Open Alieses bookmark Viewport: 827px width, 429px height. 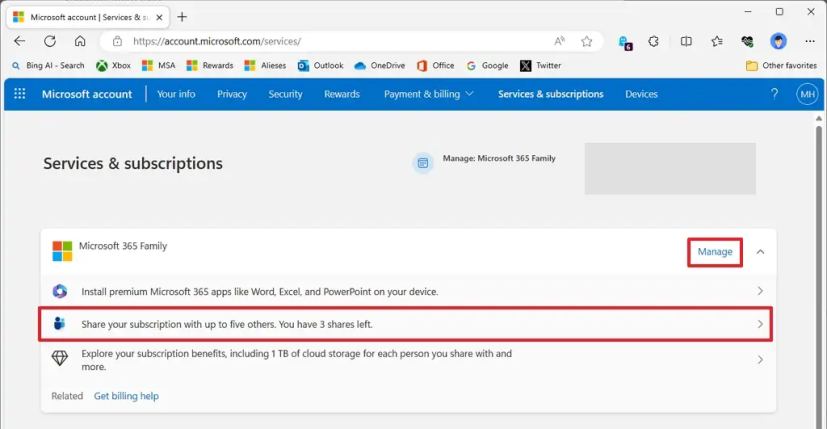coord(265,65)
